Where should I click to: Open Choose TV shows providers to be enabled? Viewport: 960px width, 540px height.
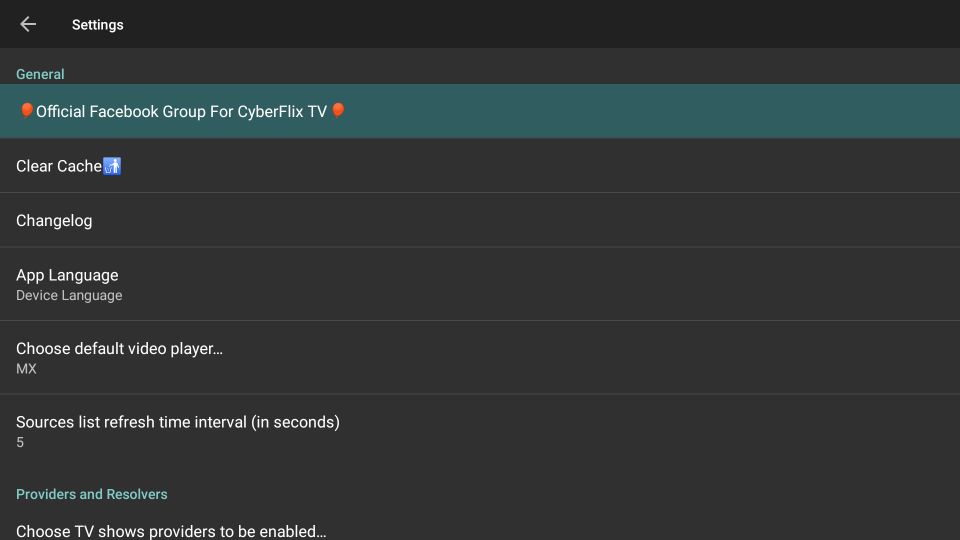click(x=480, y=530)
